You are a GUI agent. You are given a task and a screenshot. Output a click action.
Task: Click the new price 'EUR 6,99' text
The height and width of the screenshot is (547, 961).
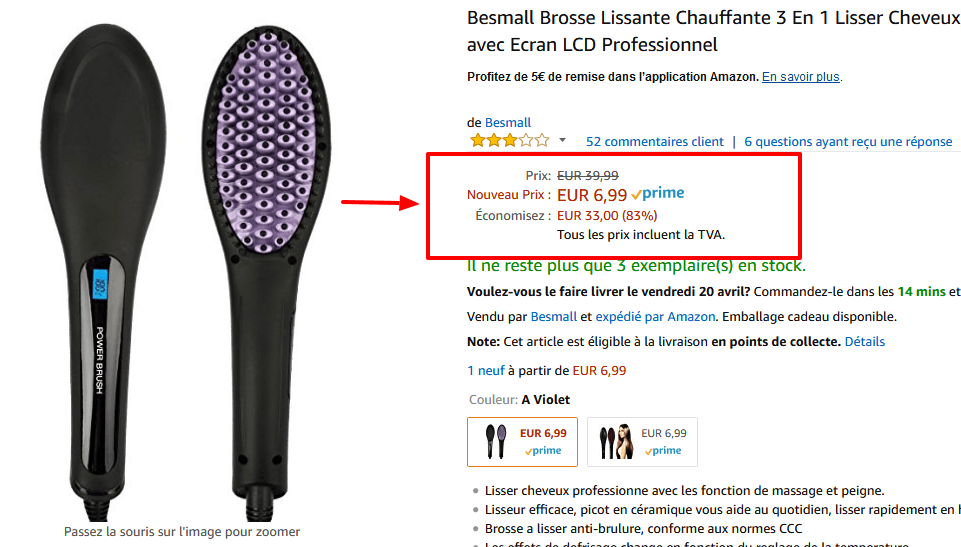coord(591,195)
